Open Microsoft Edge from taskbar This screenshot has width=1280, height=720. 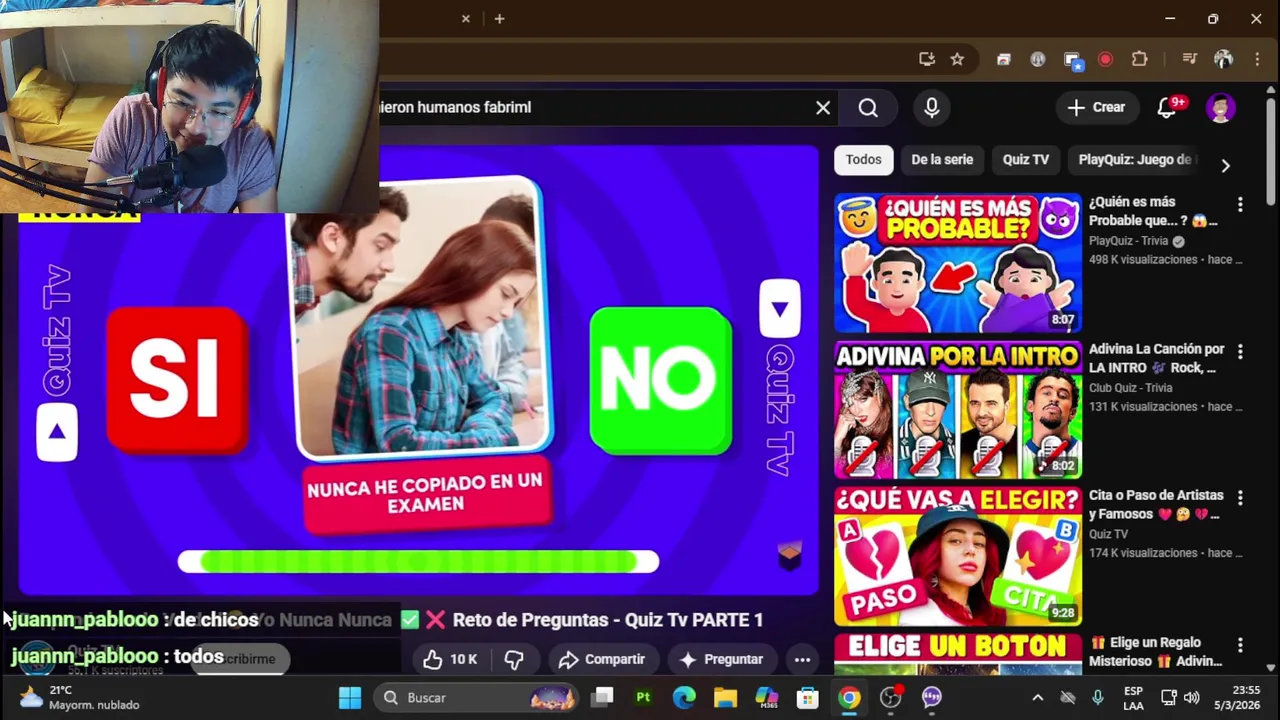[x=684, y=697]
